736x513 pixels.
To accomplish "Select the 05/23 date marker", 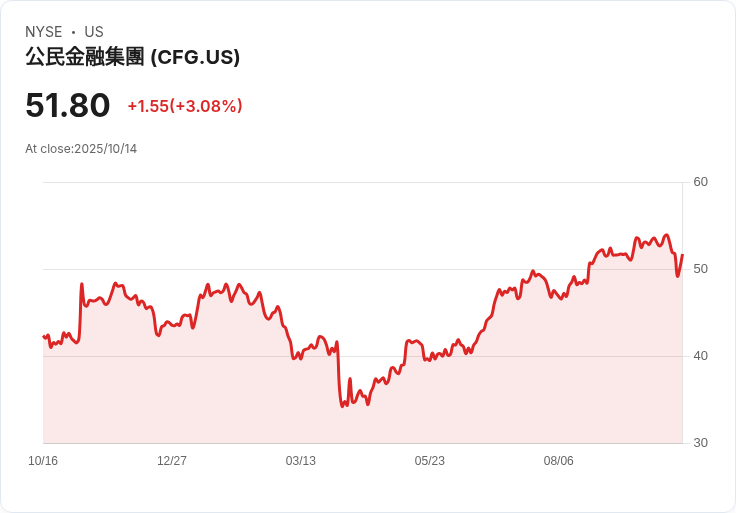I will [x=430, y=461].
